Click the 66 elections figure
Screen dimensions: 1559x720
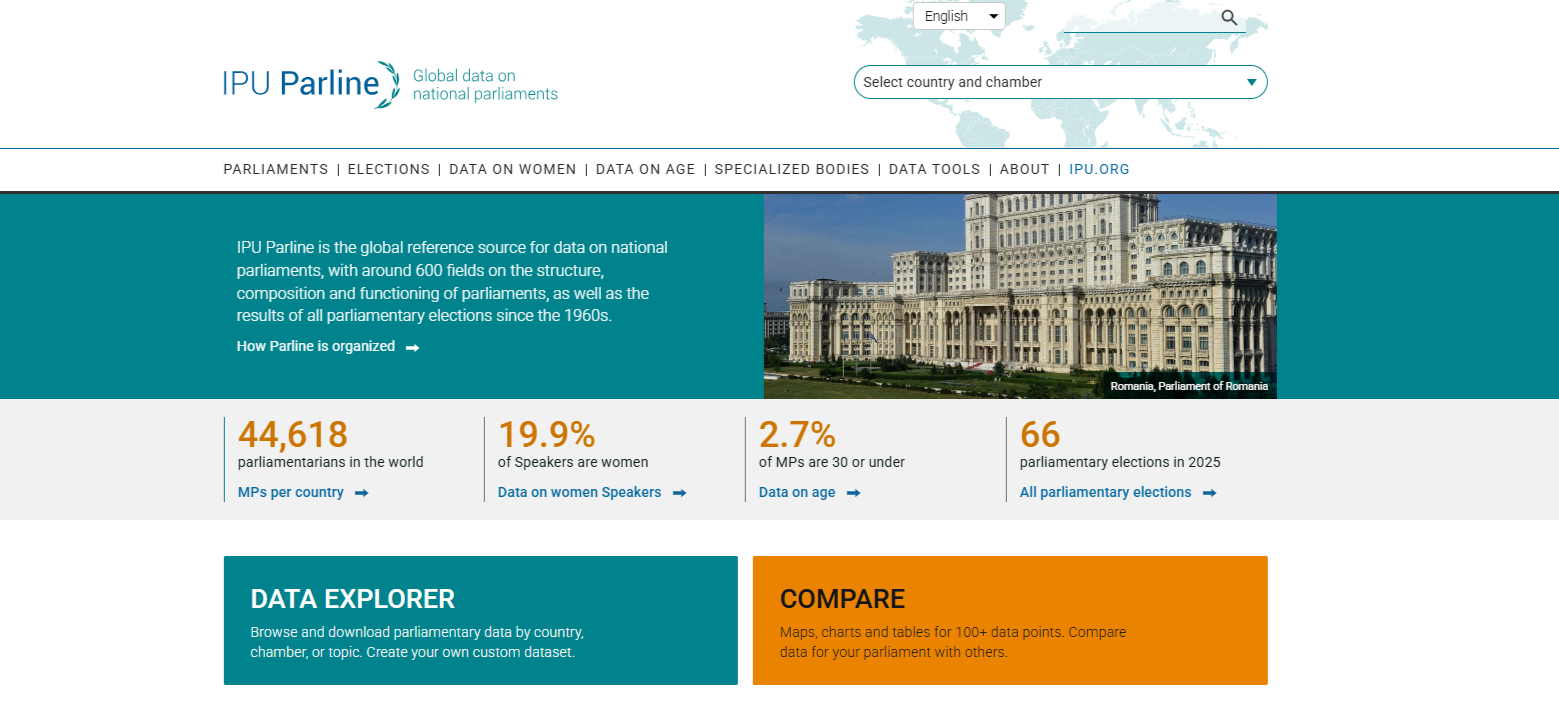pyautogui.click(x=1040, y=435)
